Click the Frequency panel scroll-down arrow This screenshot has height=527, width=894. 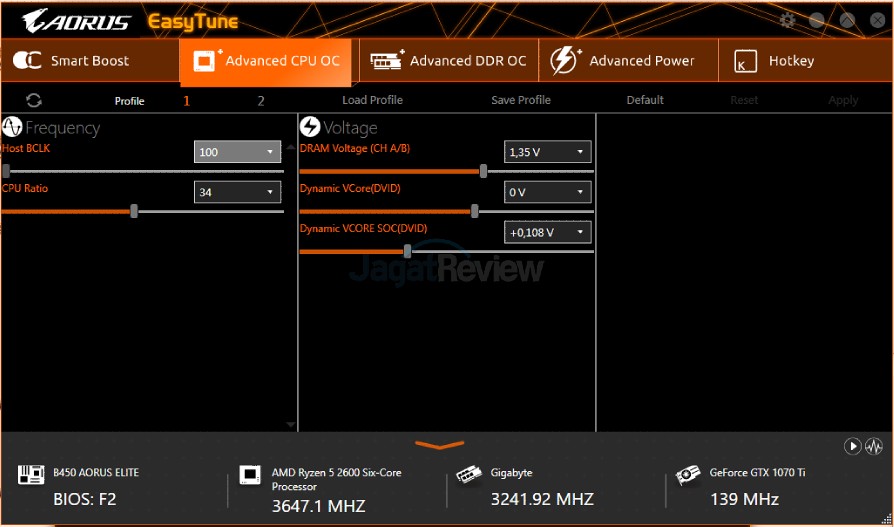pyautogui.click(x=291, y=425)
